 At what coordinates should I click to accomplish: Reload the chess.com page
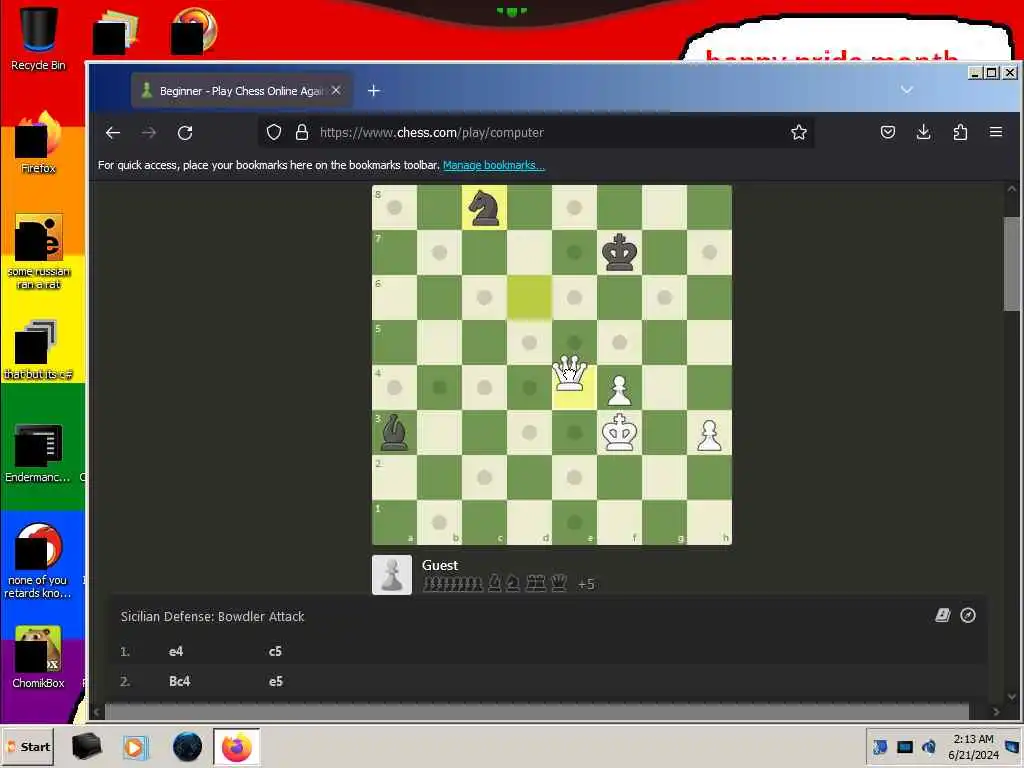coord(185,133)
